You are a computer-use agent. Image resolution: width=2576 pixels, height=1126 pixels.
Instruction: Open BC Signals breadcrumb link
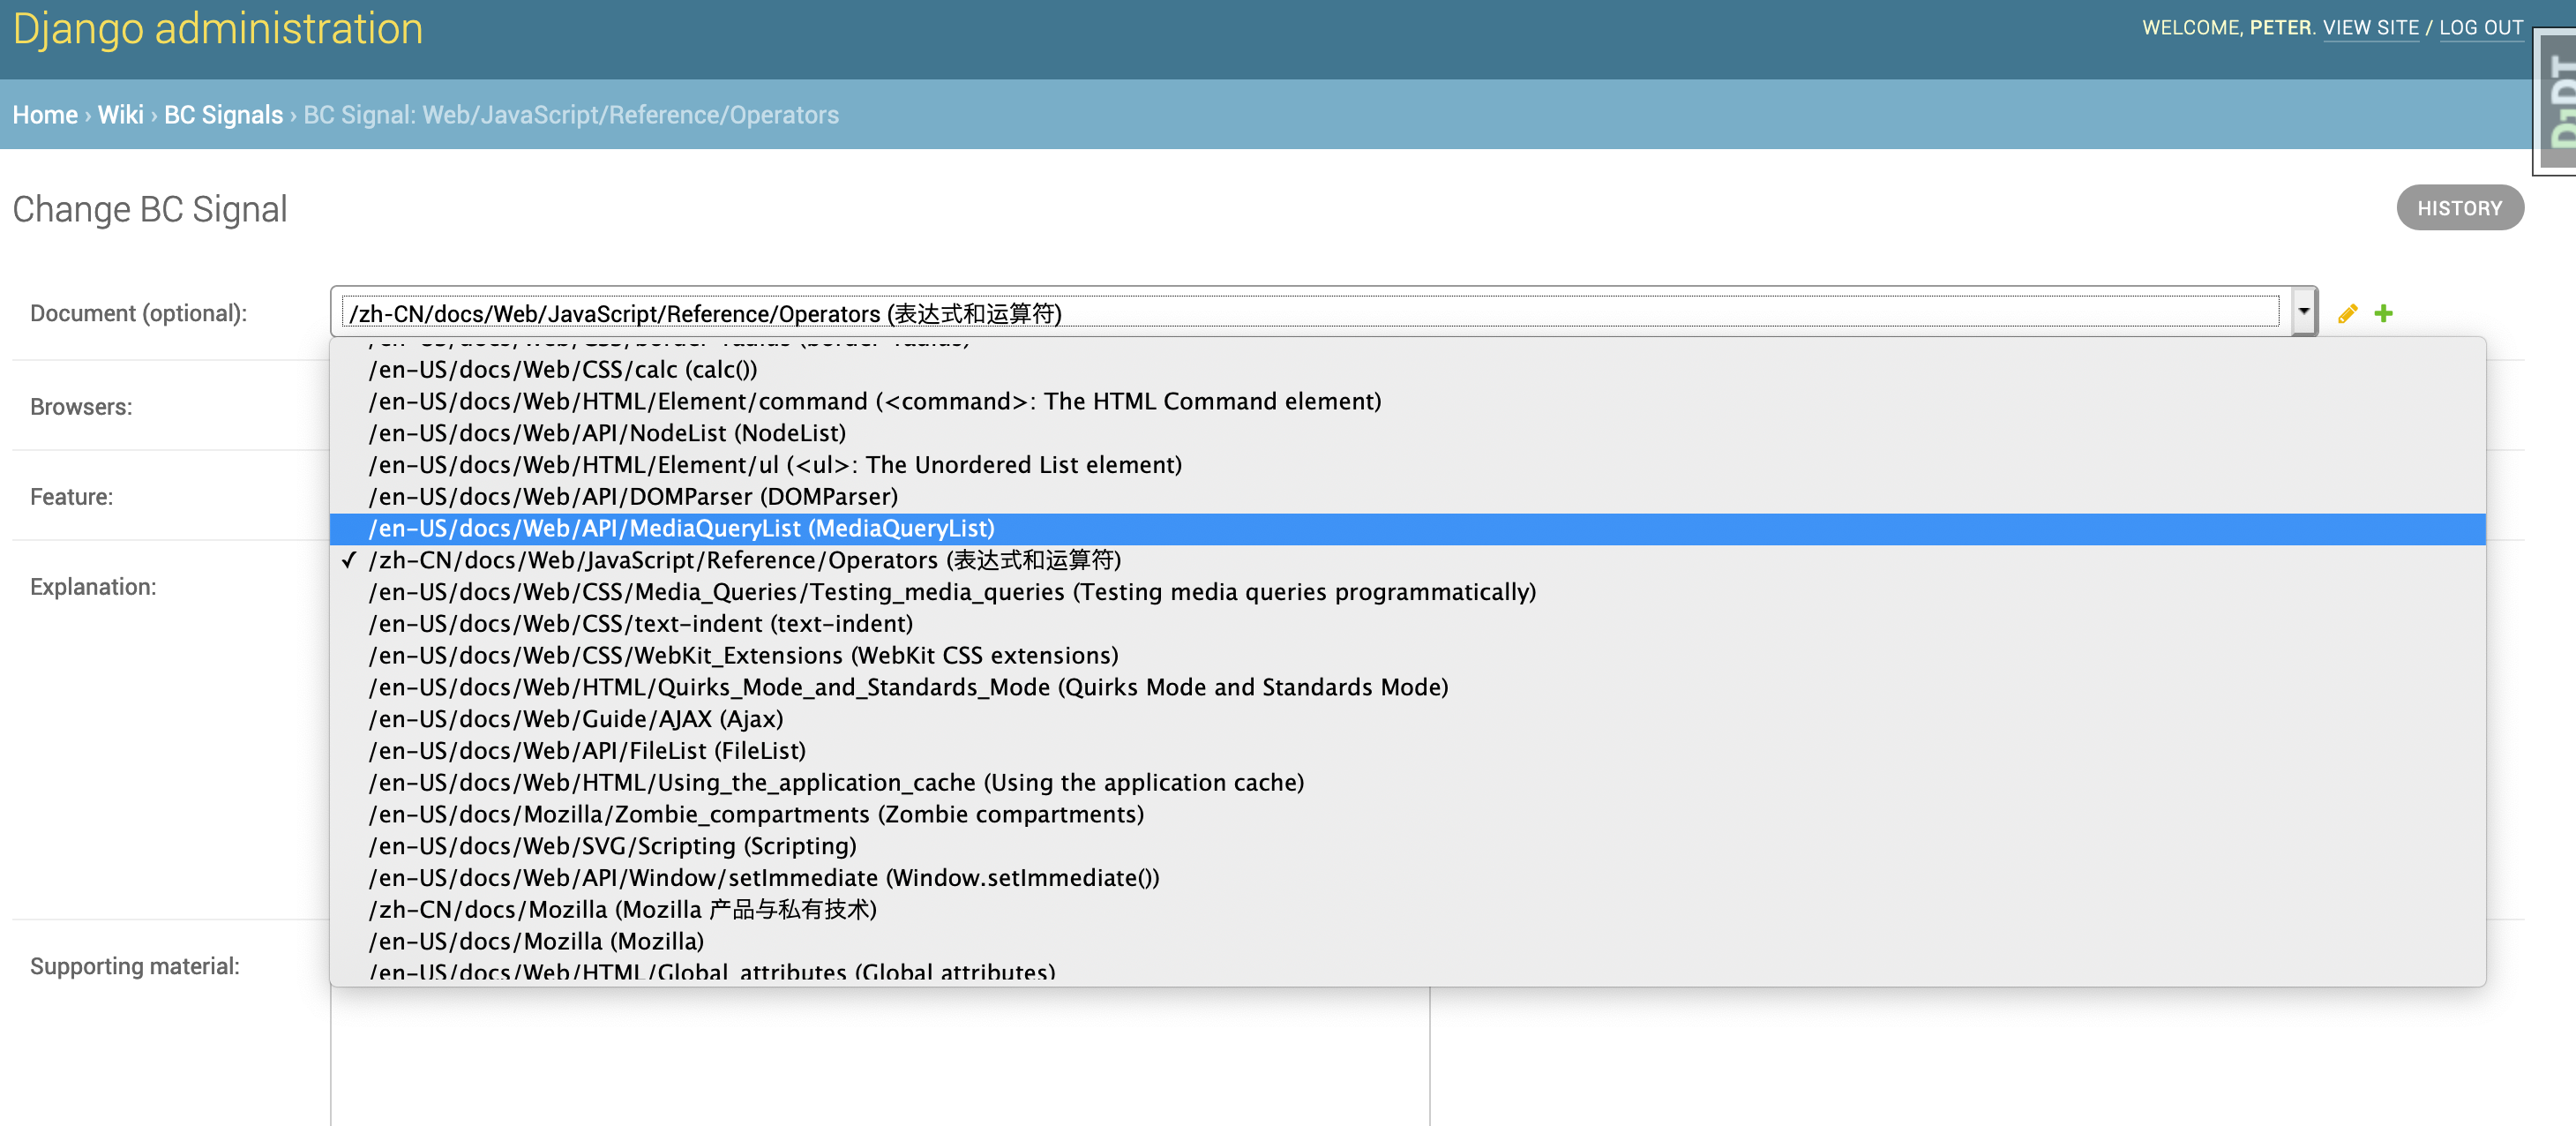223,115
